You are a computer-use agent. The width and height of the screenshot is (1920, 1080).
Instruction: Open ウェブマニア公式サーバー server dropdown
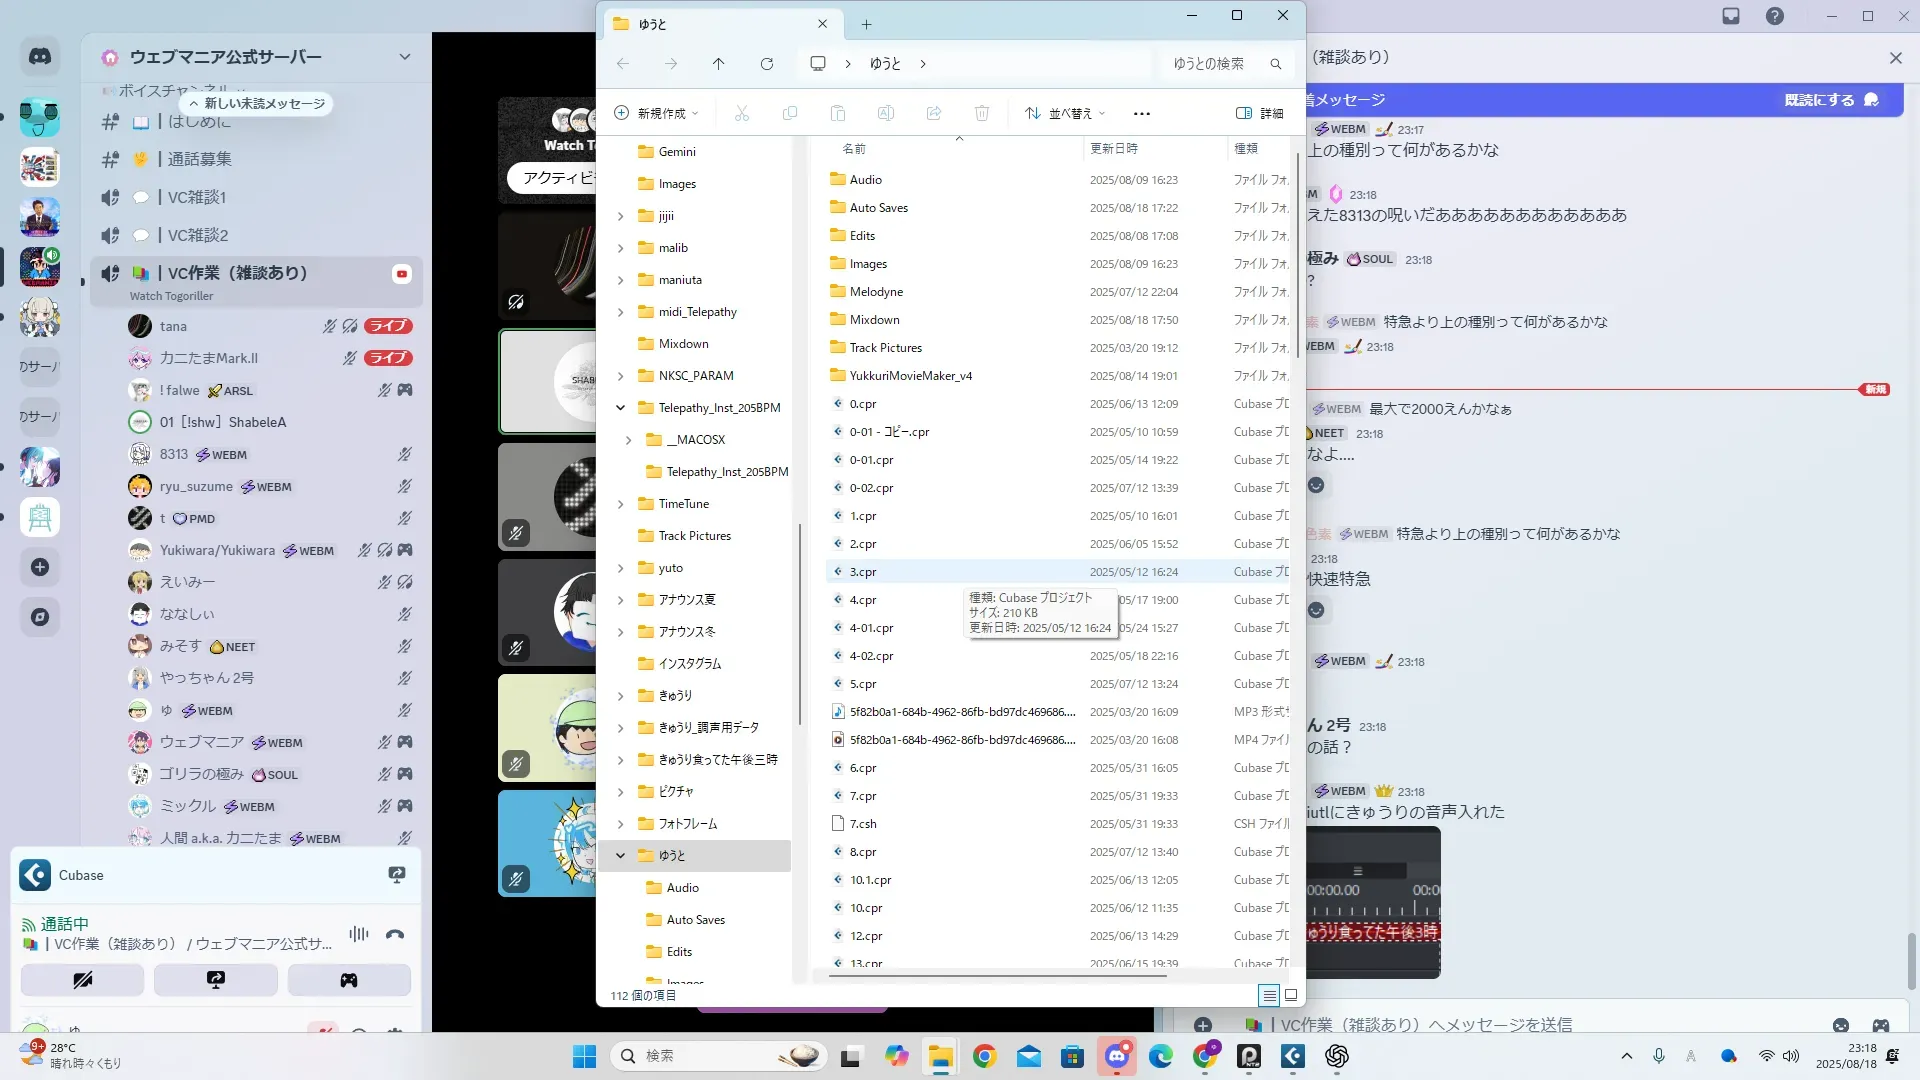(404, 57)
